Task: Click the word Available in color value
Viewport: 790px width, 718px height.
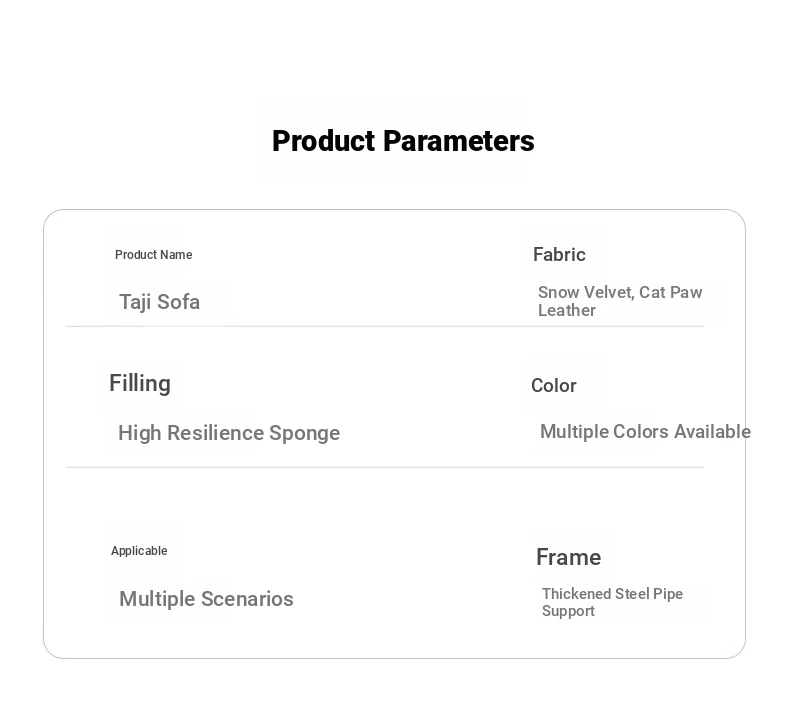Action: (x=712, y=432)
